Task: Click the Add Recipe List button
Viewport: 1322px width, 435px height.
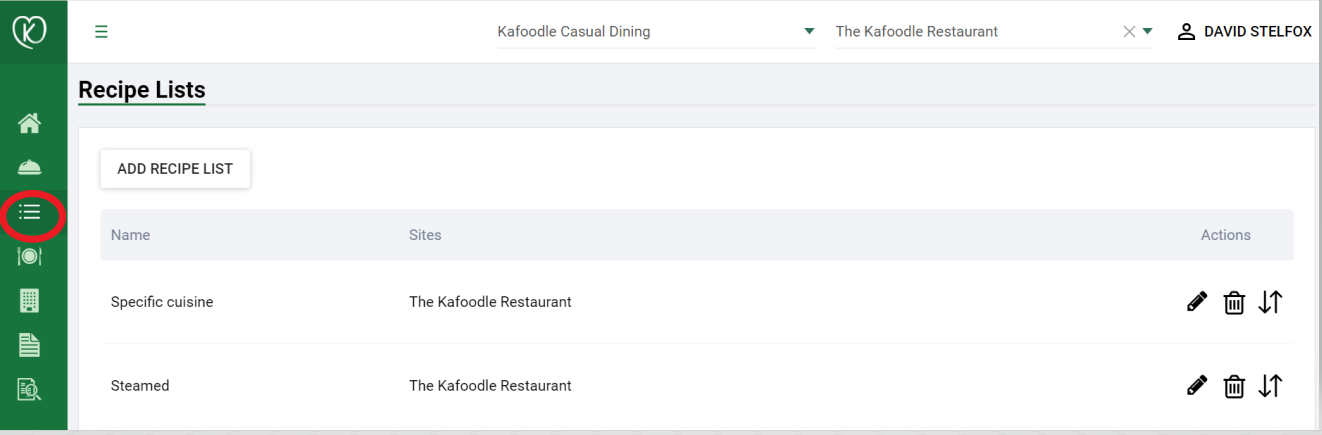Action: 175,169
